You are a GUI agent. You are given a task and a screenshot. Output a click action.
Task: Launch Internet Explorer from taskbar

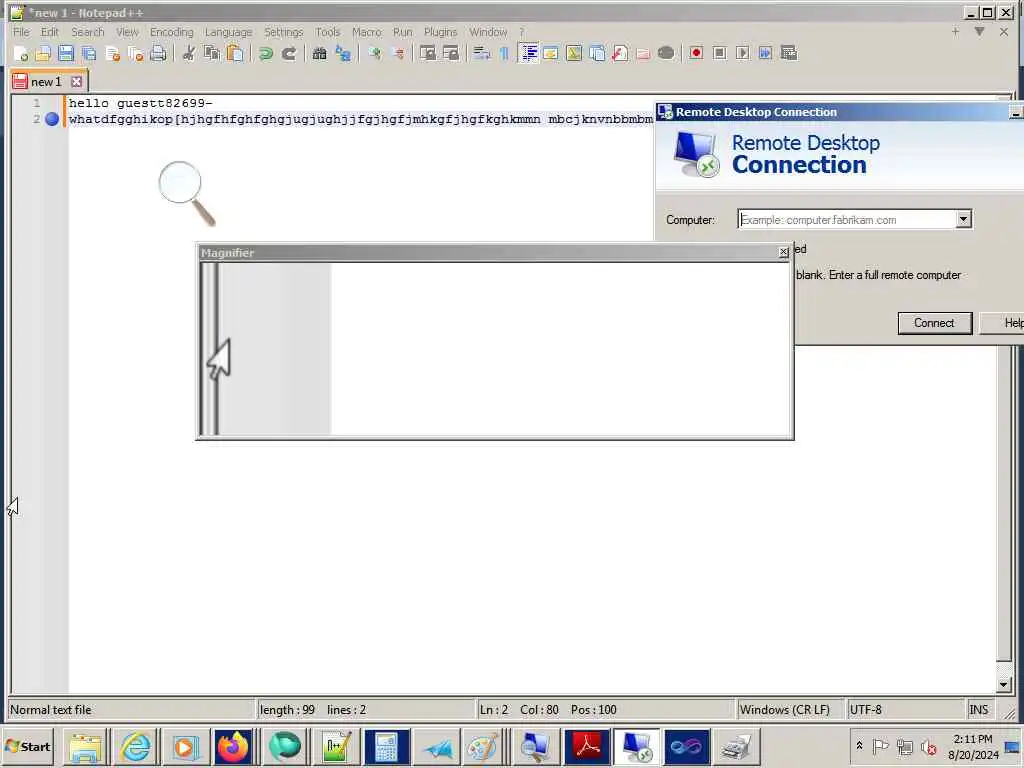(136, 746)
